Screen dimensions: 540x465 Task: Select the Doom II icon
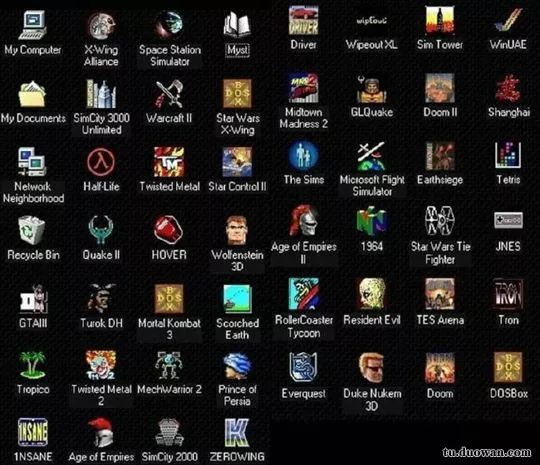[440, 88]
